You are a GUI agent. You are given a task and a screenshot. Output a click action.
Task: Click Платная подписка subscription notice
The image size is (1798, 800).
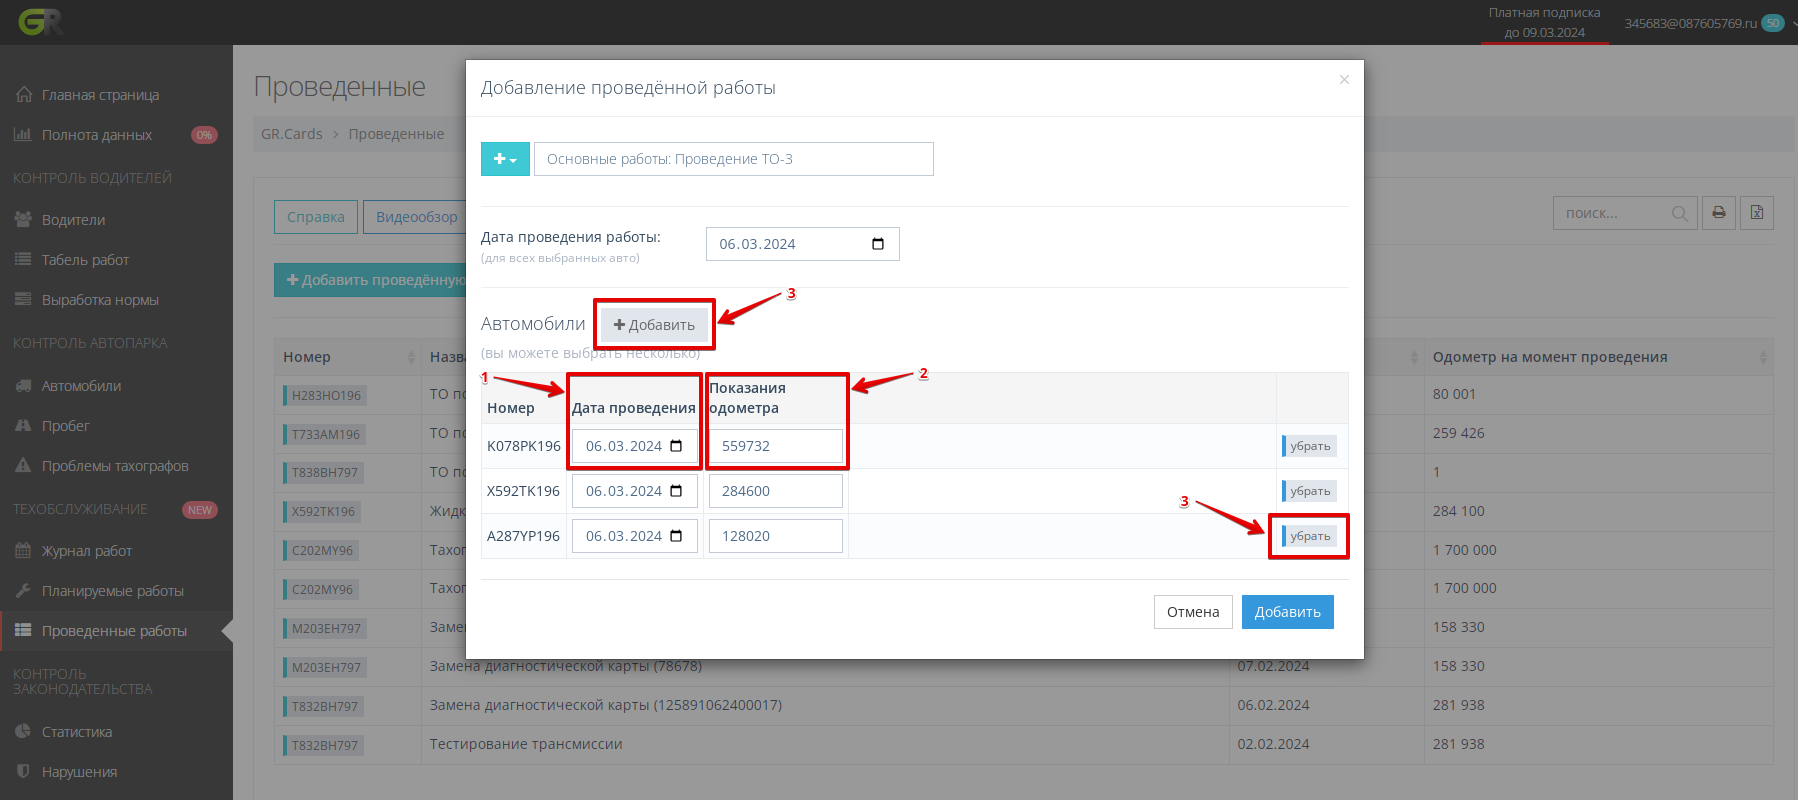(x=1544, y=22)
